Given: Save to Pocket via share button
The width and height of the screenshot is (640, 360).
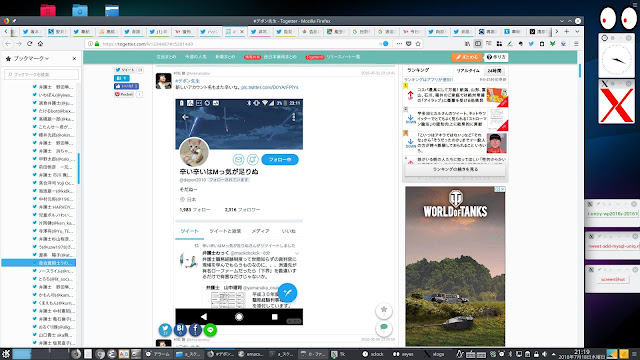Looking at the screenshot, I should [124, 94].
